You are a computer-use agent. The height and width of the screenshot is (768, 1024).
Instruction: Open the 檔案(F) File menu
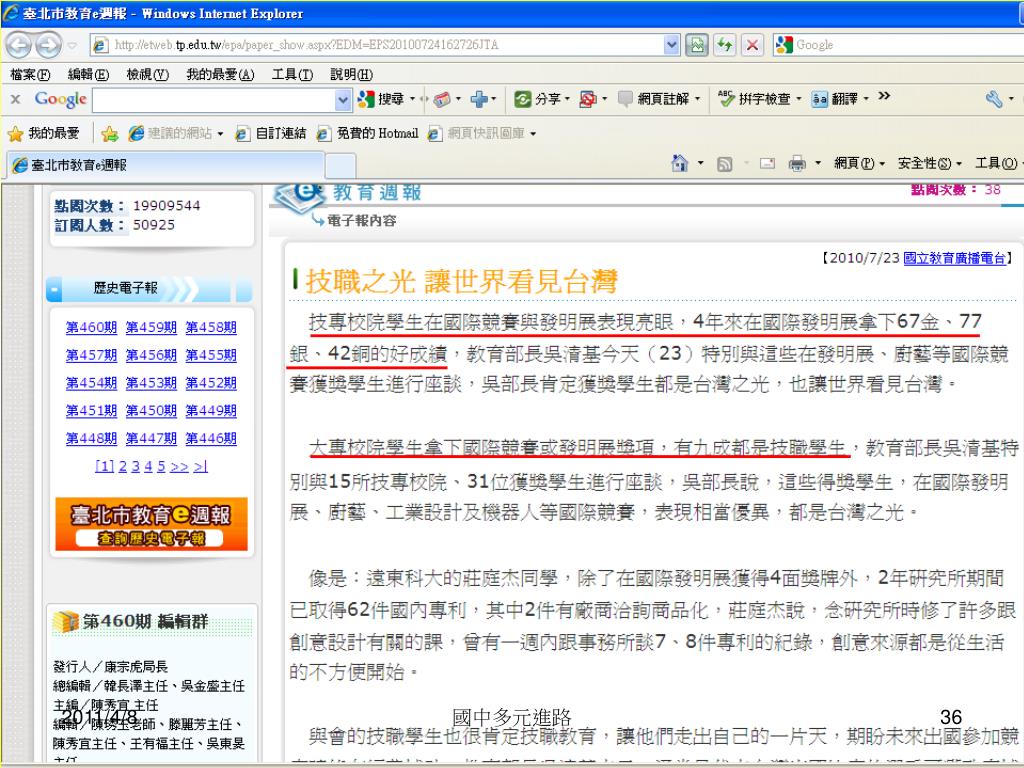click(30, 74)
